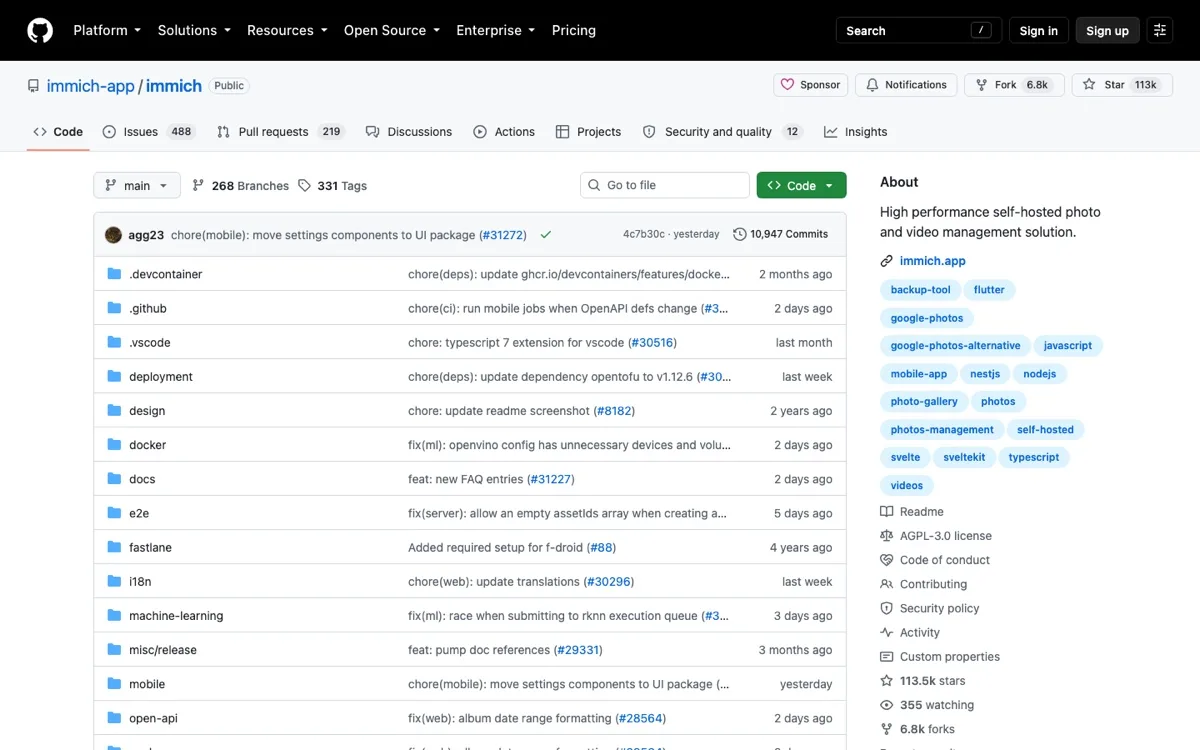The height and width of the screenshot is (750, 1200).
Task: Switch to the Discussions tab
Action: 409,132
